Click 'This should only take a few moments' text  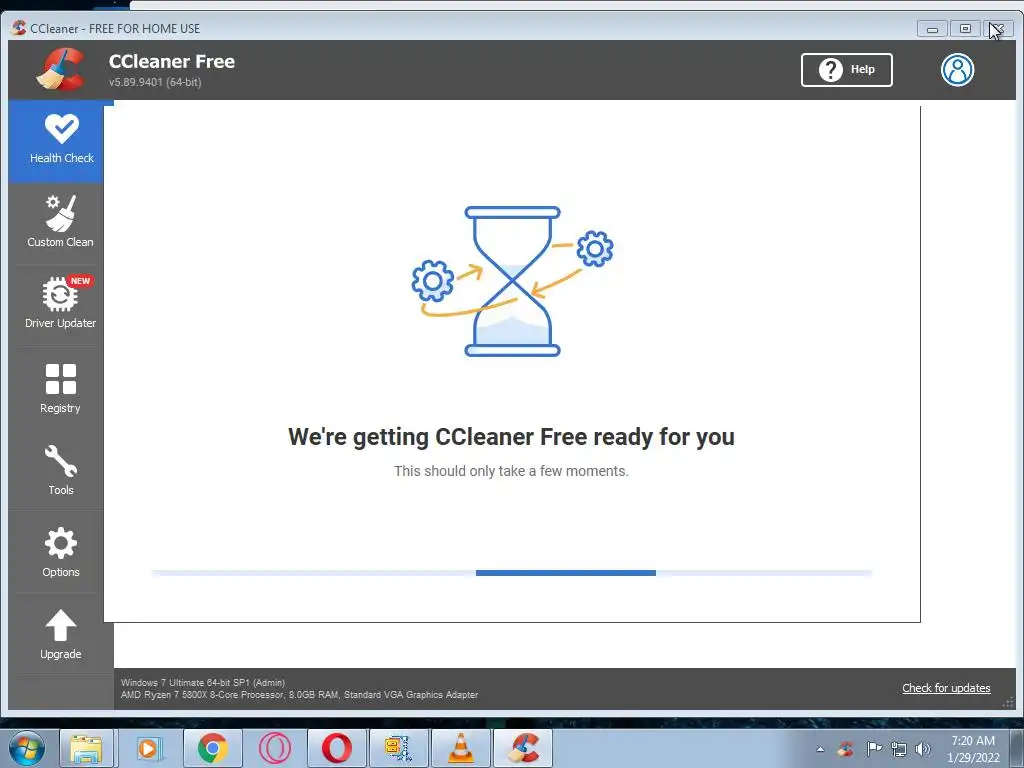tap(511, 471)
